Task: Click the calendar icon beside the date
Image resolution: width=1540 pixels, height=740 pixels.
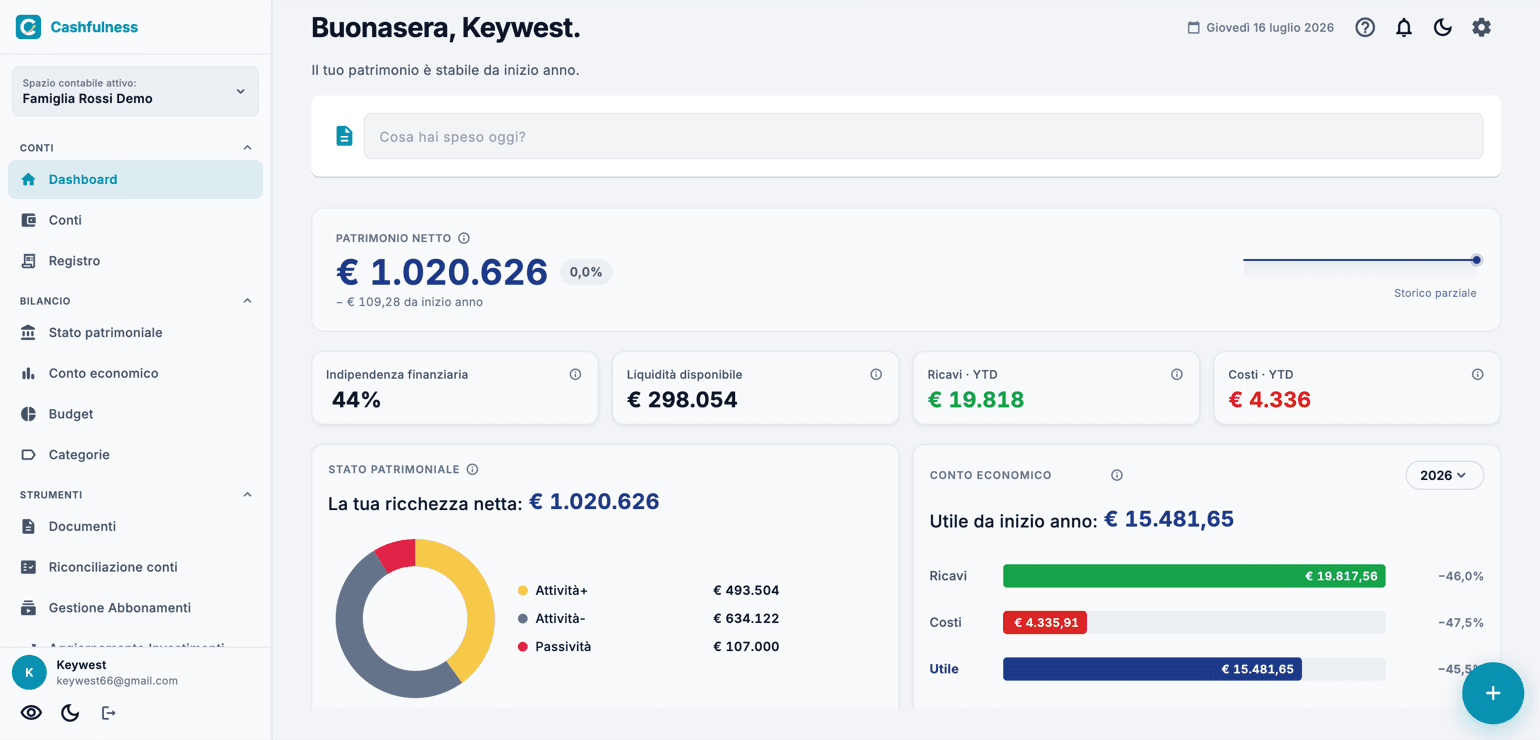Action: (x=1193, y=28)
